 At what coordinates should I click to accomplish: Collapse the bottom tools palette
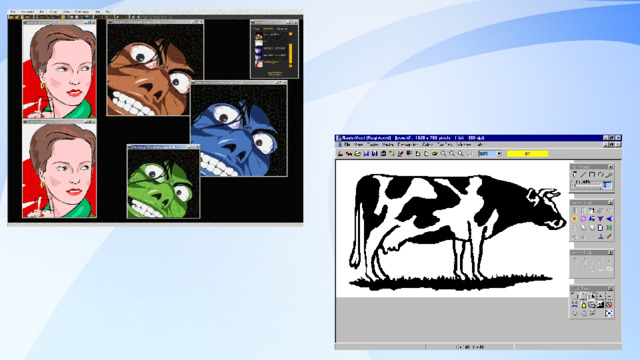click(x=611, y=288)
